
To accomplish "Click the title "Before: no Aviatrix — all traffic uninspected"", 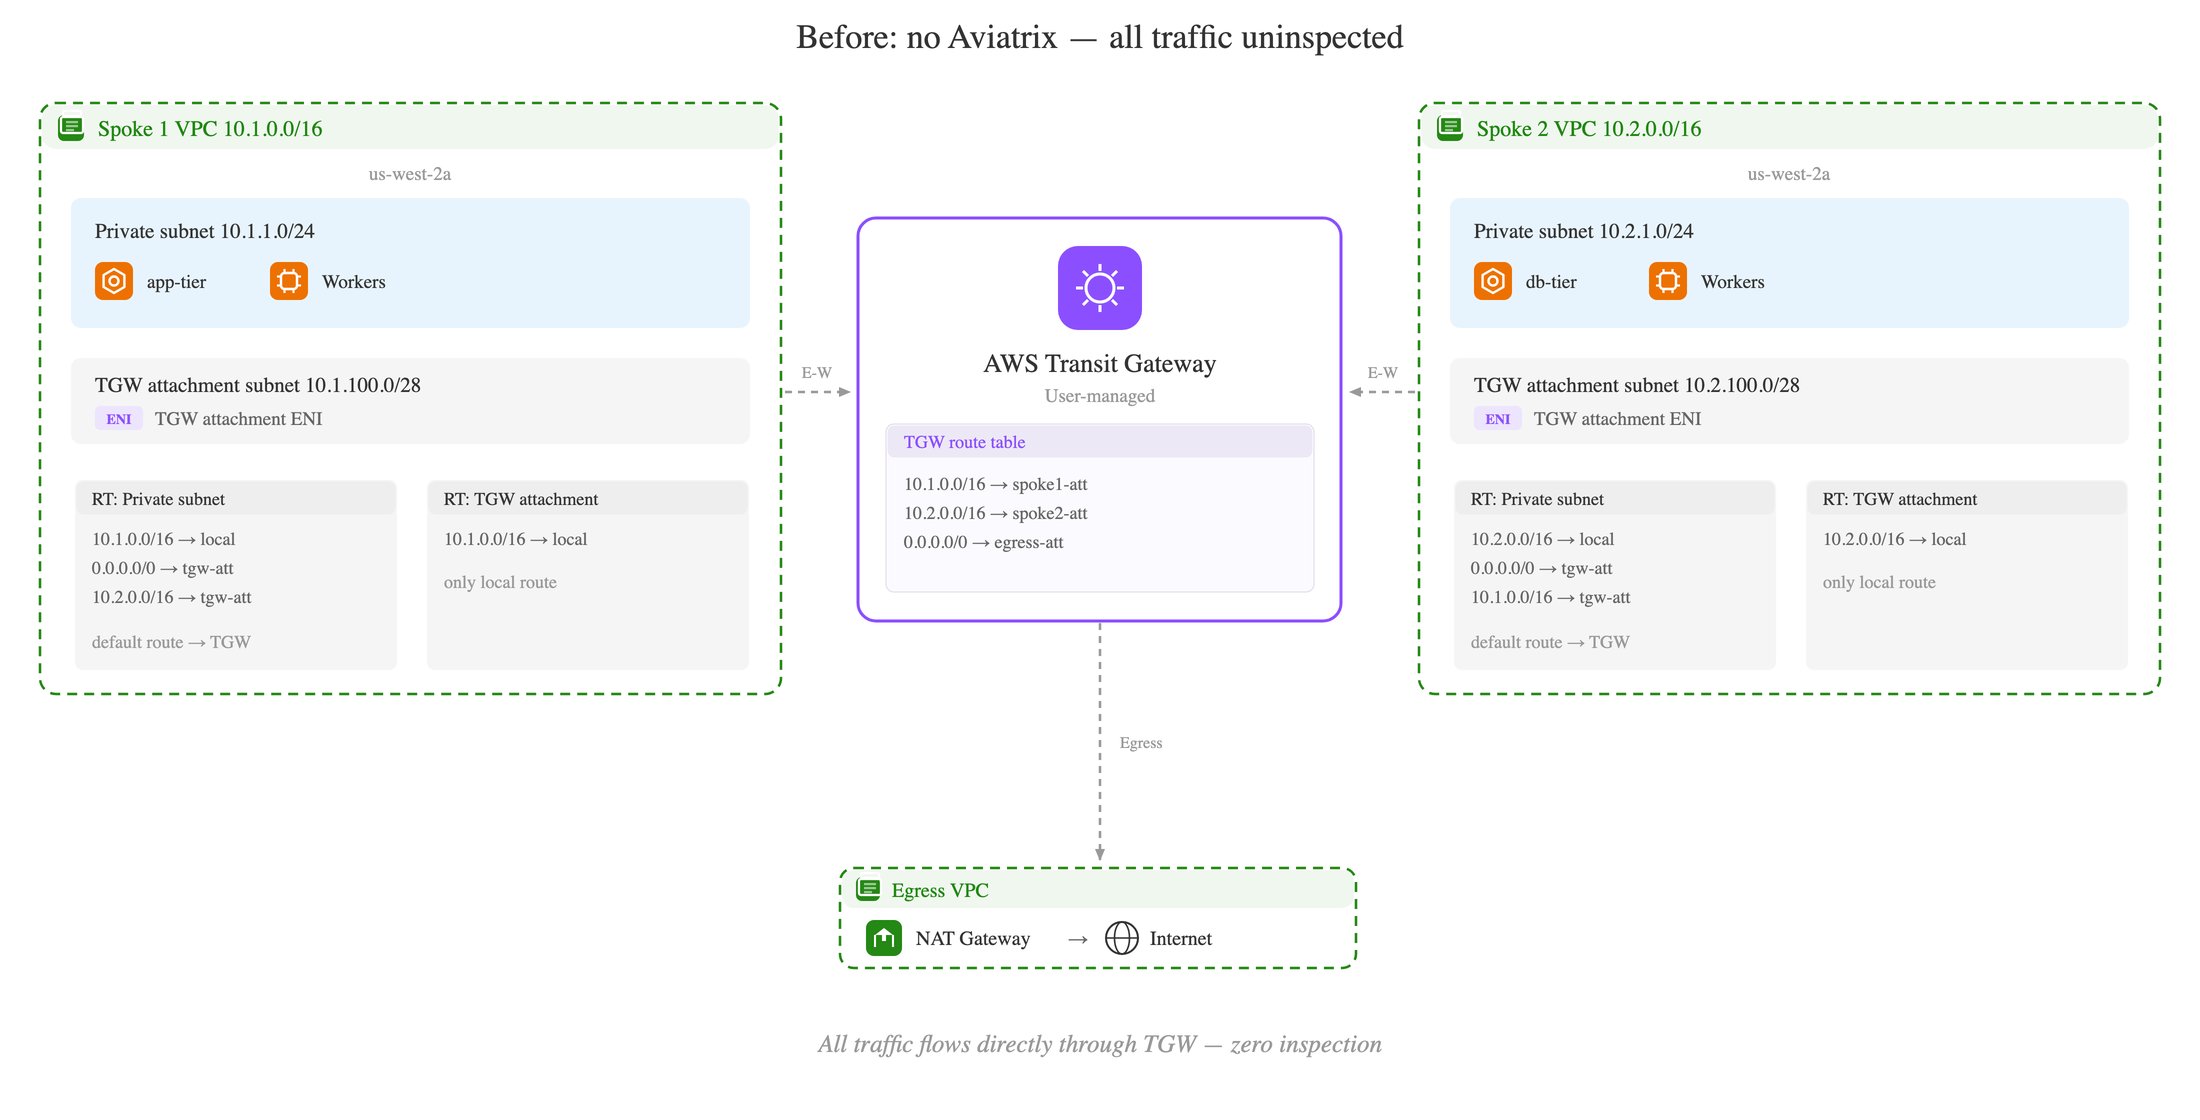I will click(1100, 38).
